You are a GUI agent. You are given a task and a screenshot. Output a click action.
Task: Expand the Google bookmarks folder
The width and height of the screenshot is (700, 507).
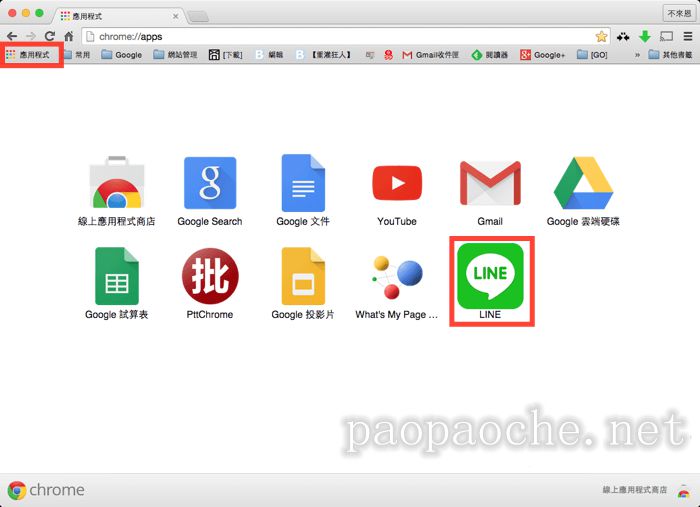pos(121,54)
